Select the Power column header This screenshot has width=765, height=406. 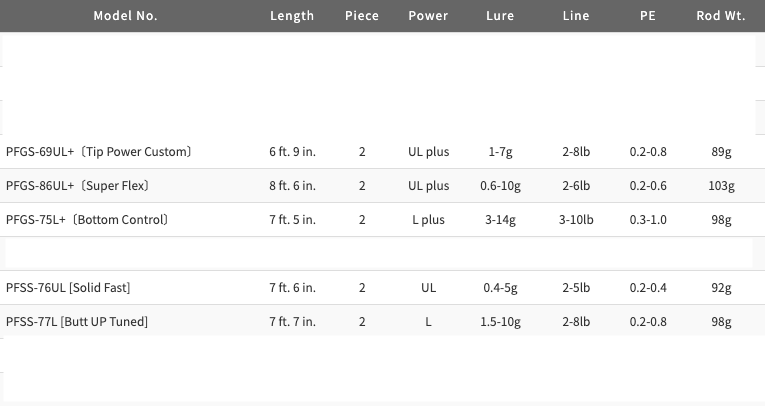(x=428, y=16)
